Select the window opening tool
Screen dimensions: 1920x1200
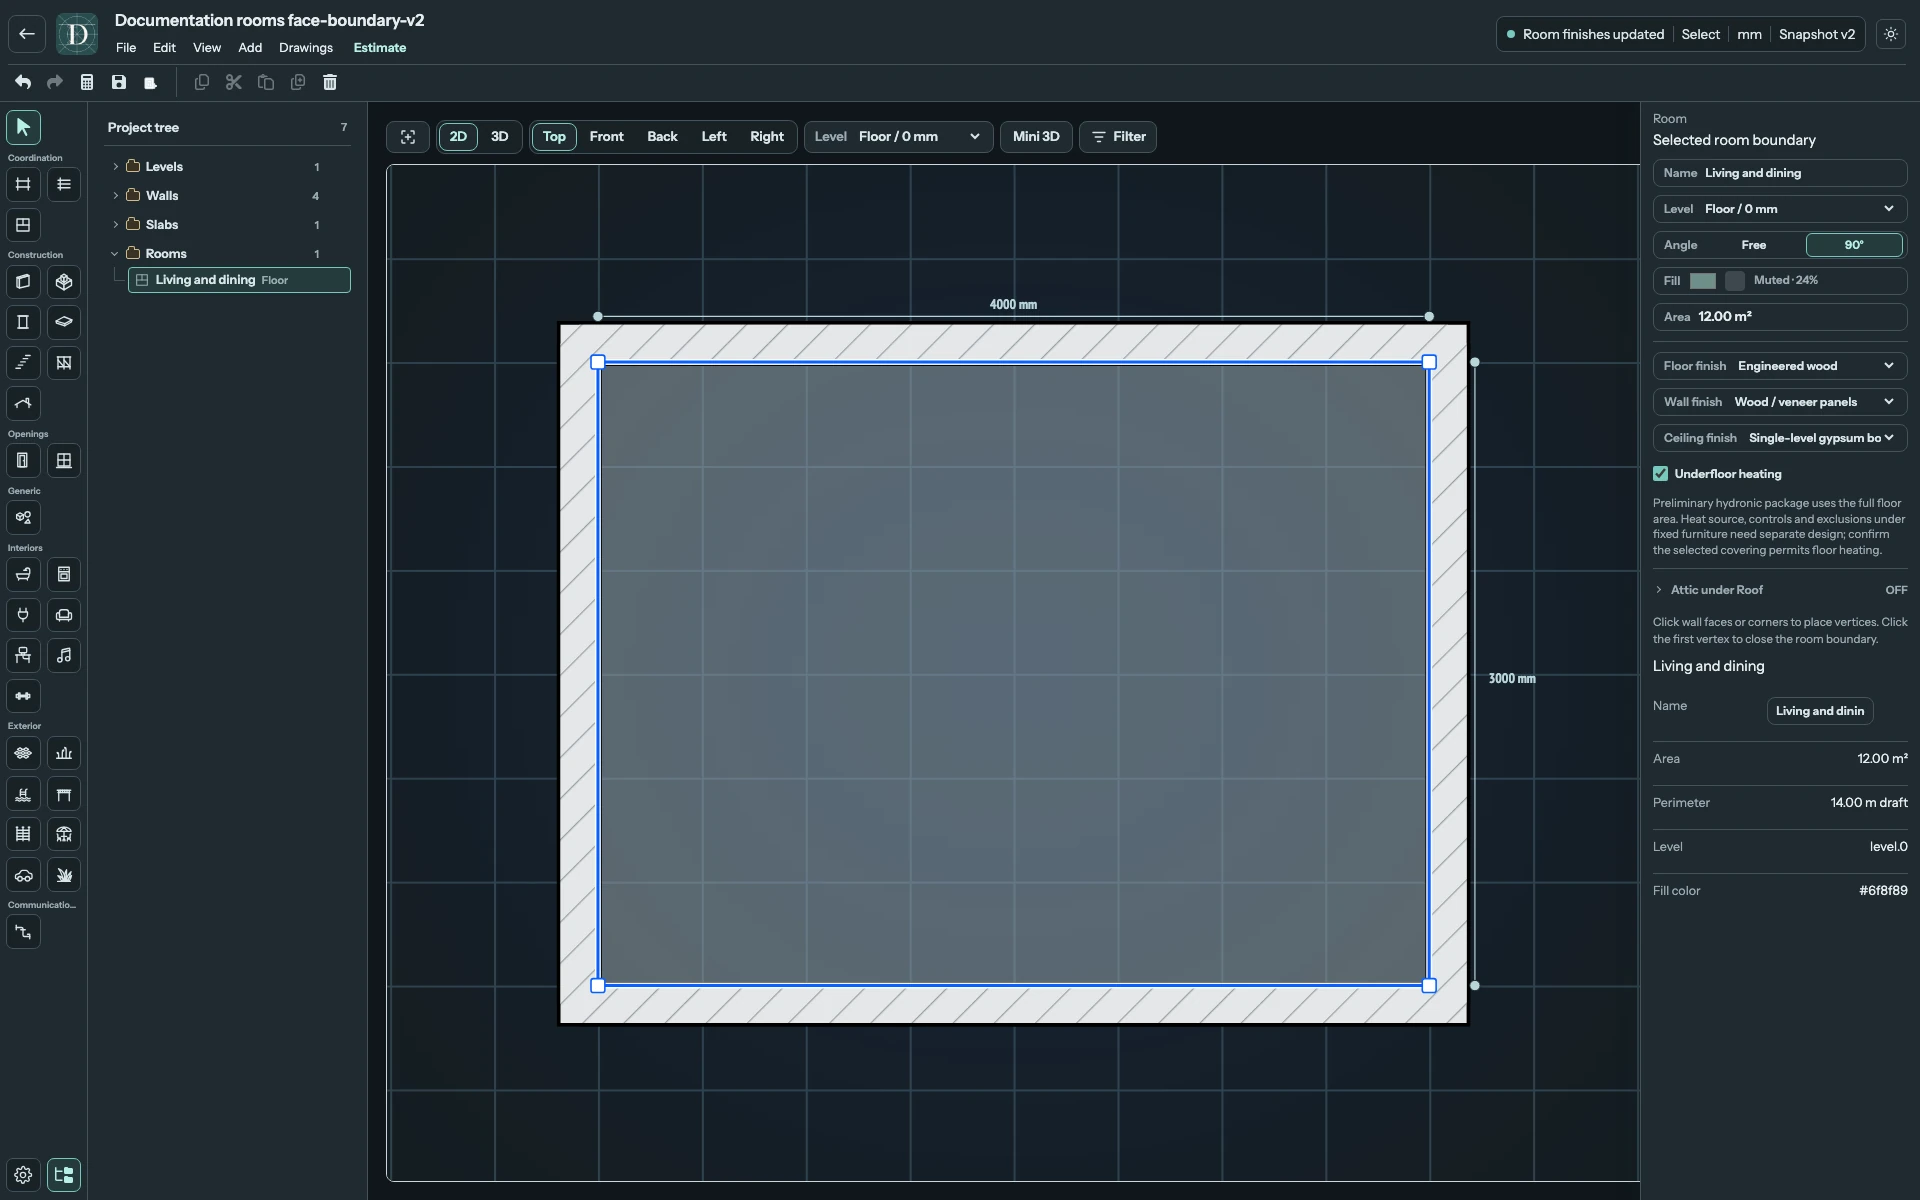(x=64, y=461)
